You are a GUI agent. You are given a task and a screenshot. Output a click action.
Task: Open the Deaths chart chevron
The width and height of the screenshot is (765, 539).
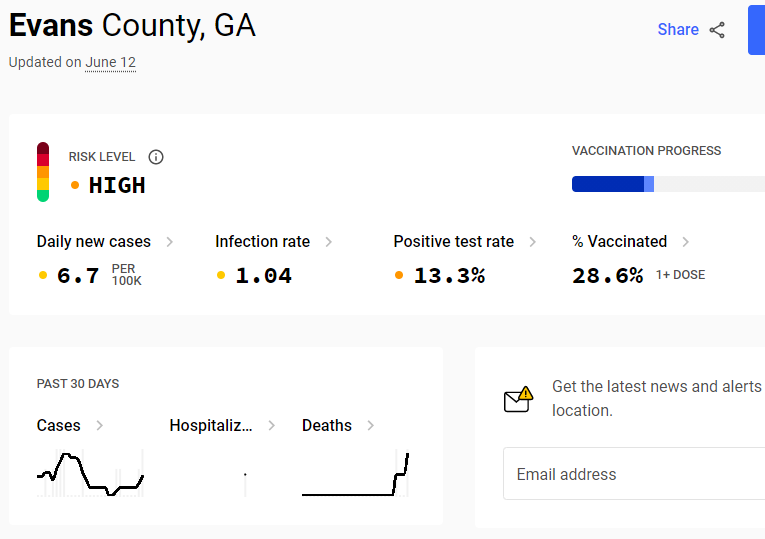pyautogui.click(x=371, y=425)
